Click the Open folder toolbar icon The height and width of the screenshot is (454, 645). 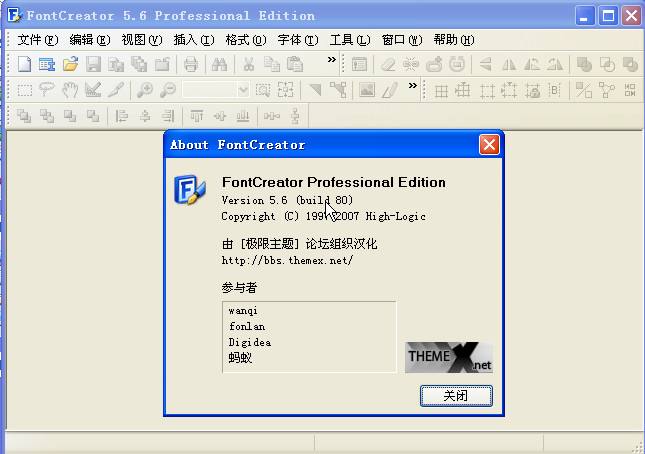(x=70, y=64)
